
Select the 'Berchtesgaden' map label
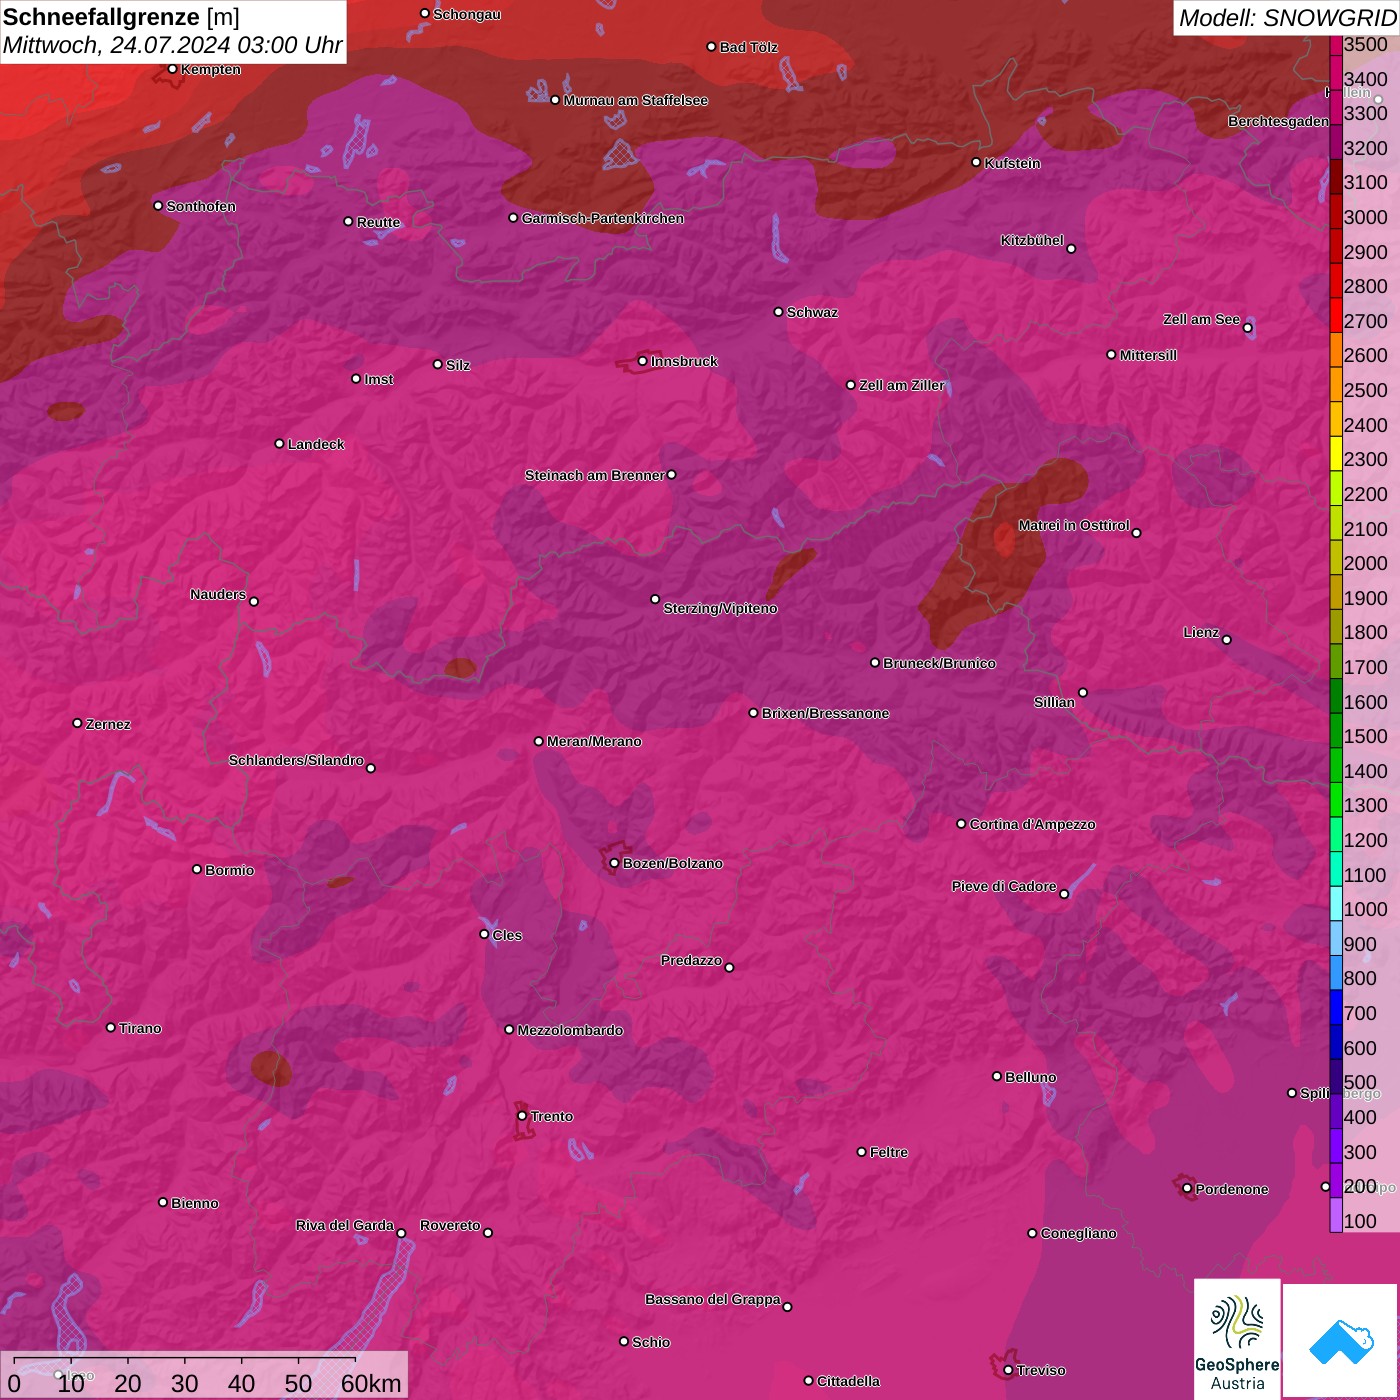pos(1278,121)
